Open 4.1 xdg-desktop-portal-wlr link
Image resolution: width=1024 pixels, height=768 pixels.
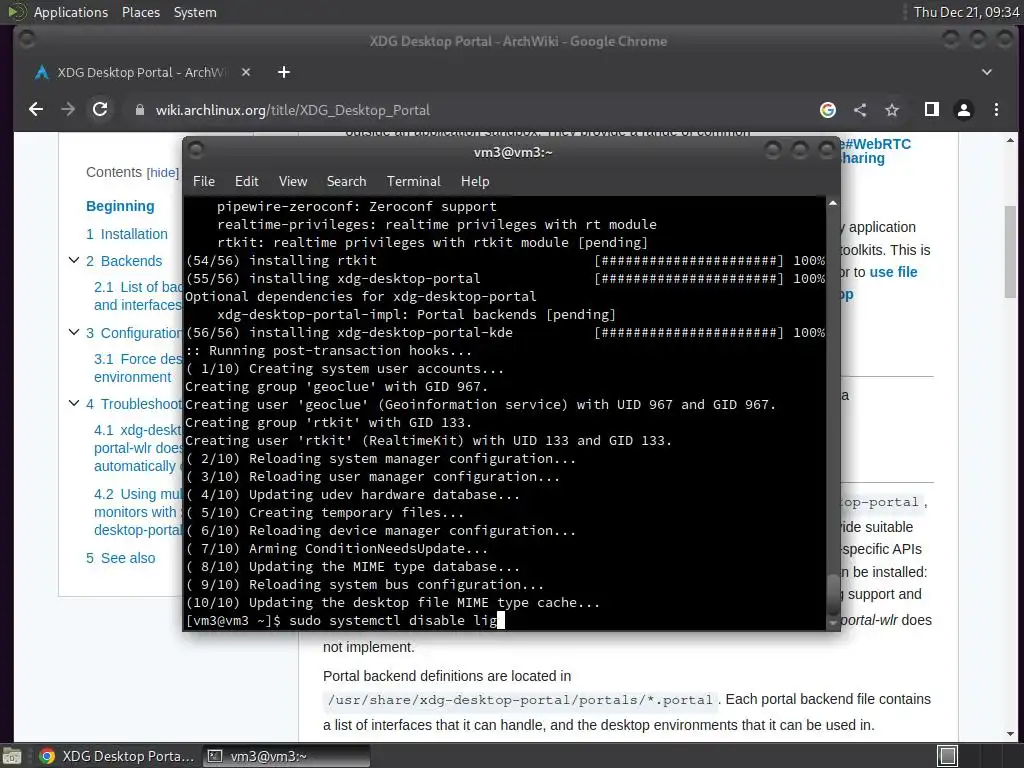138,448
